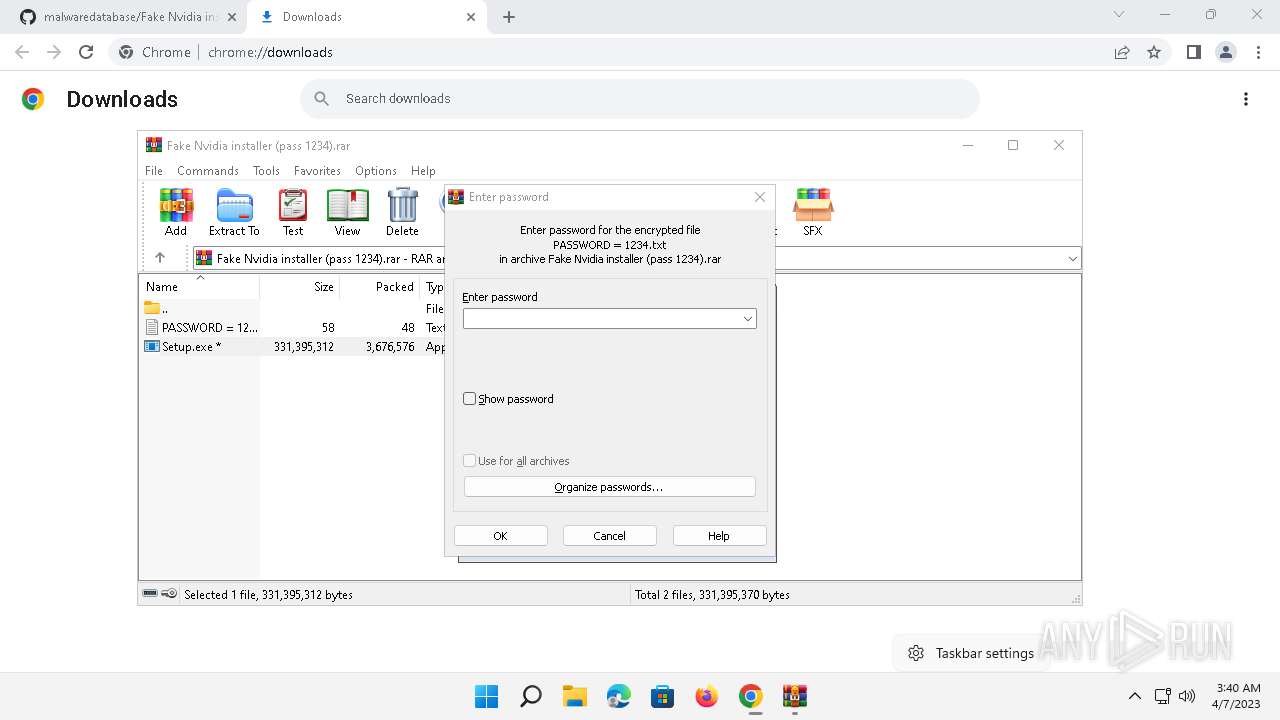This screenshot has height=720, width=1280.
Task: Click the share page icon in address bar
Action: pyautogui.click(x=1122, y=52)
